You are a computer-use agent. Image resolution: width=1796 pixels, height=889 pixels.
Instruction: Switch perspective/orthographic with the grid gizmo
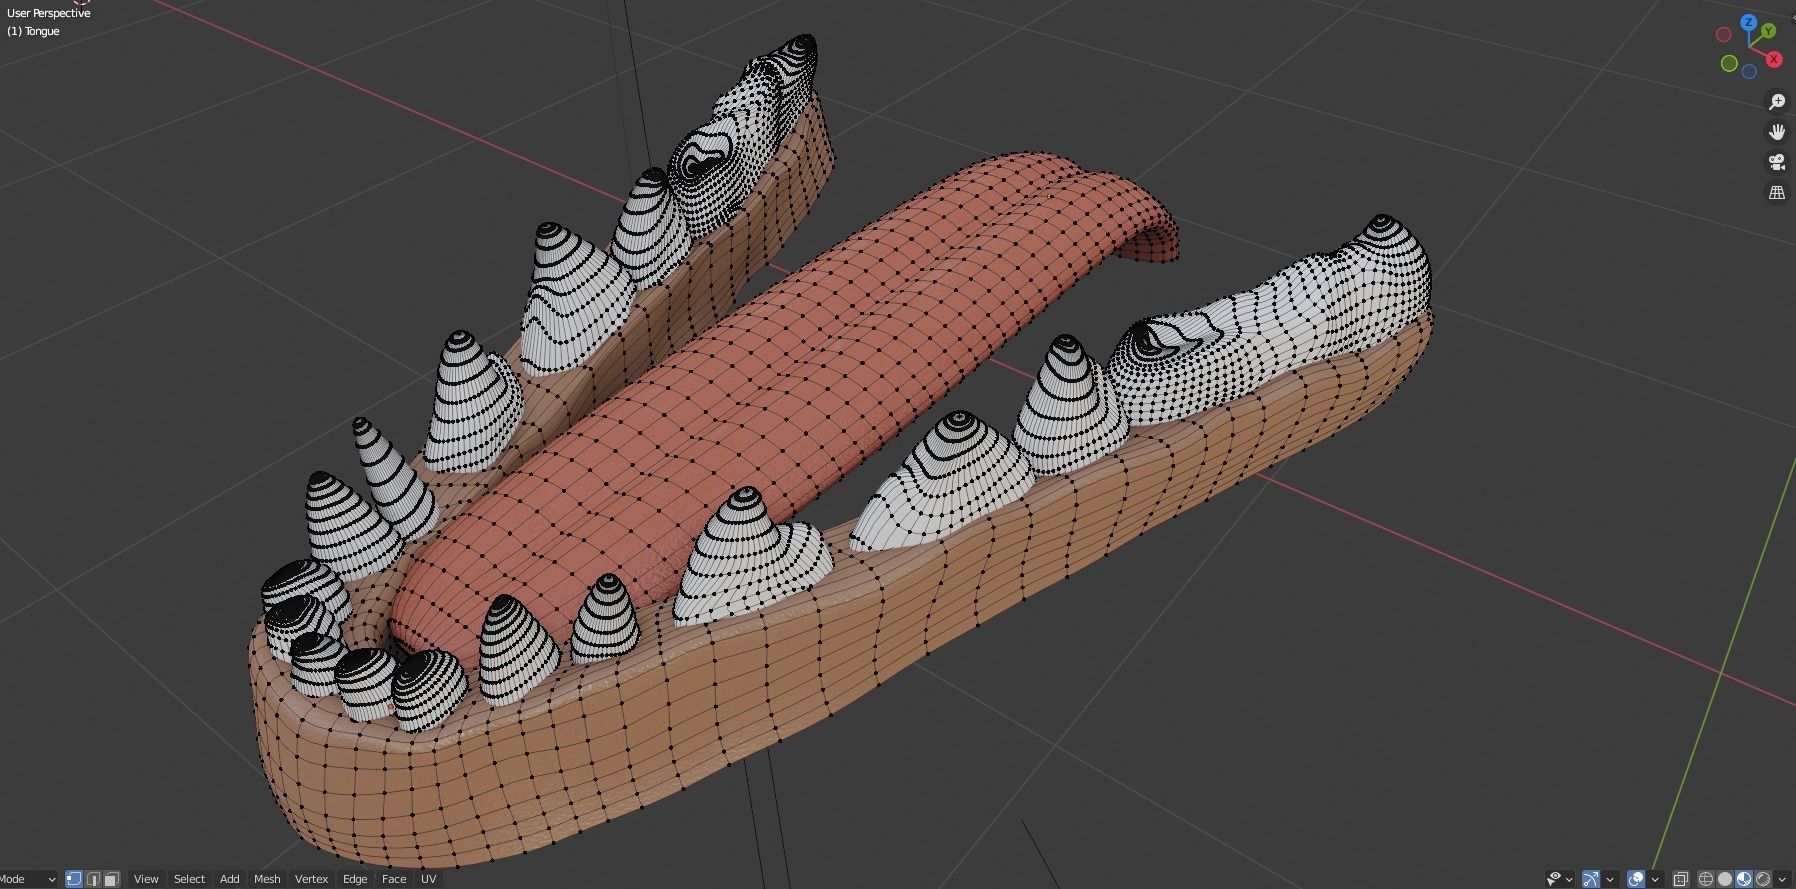click(x=1777, y=192)
